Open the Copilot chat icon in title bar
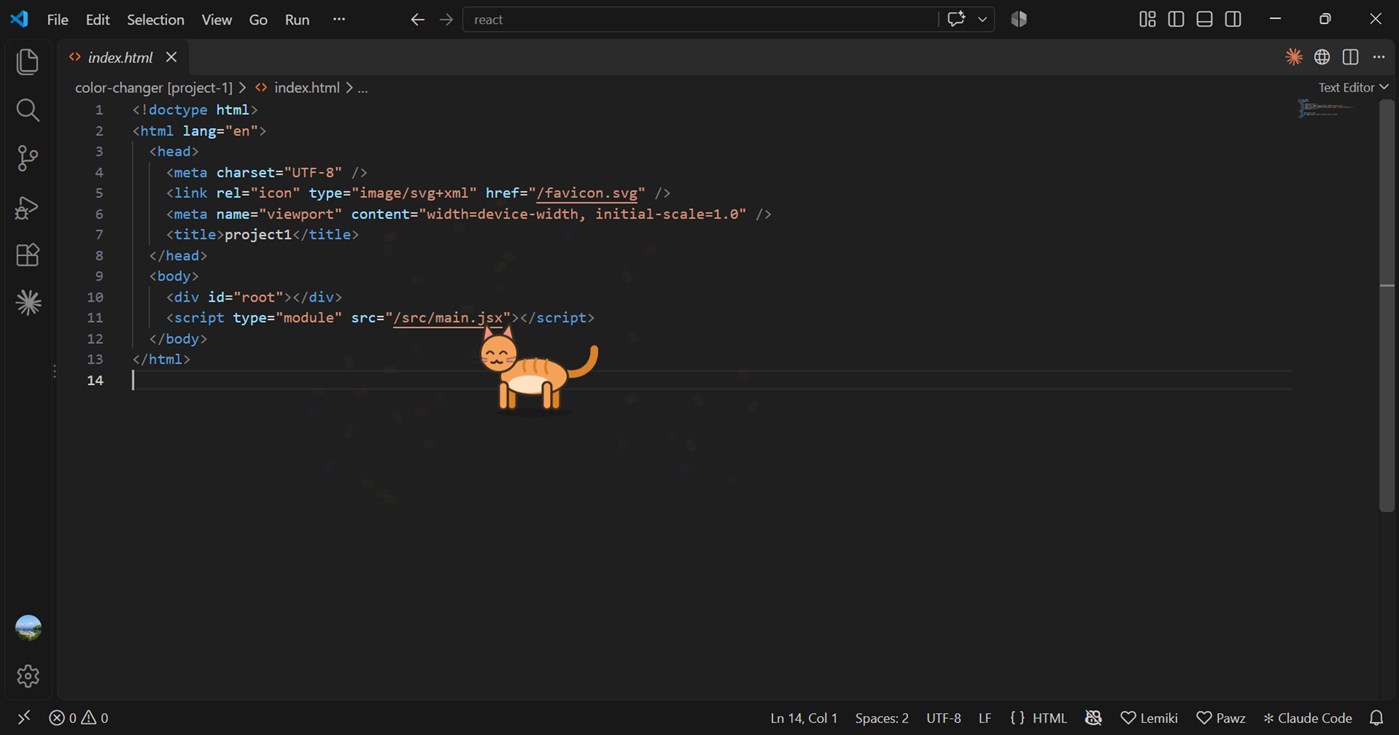Screen dimensions: 1399x735 pyautogui.click(x=956, y=19)
